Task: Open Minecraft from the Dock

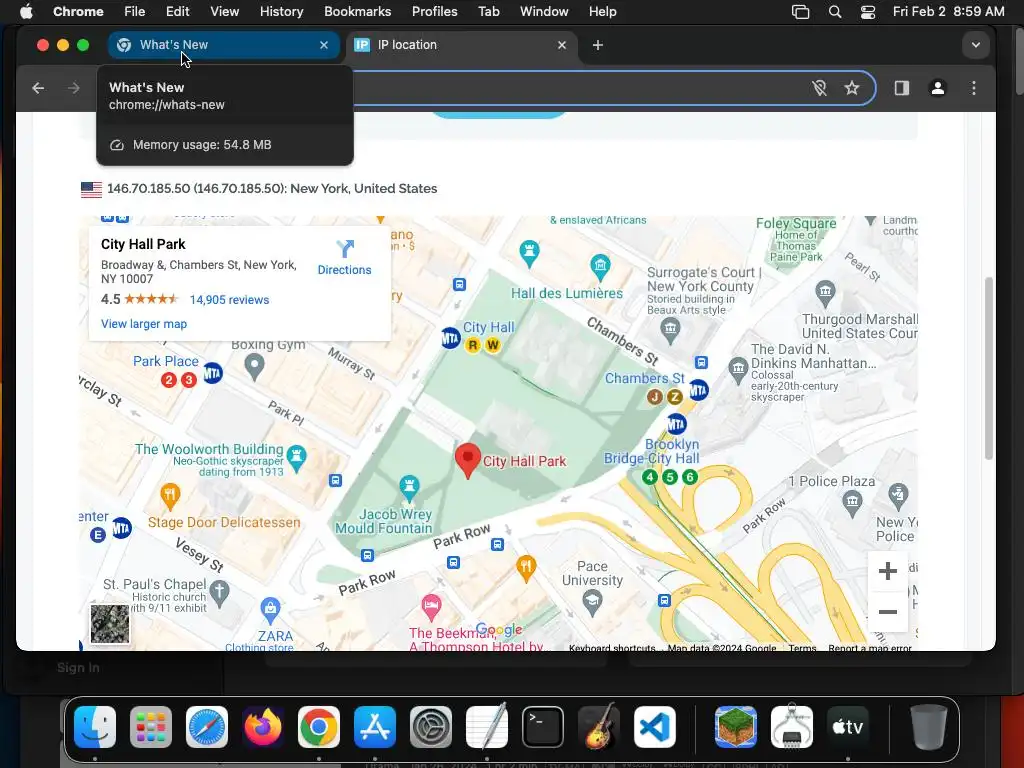Action: point(736,727)
